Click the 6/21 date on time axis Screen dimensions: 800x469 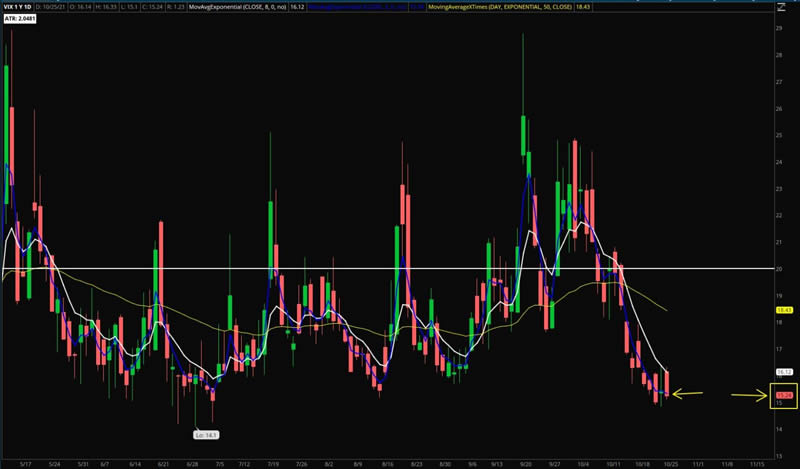[162, 464]
